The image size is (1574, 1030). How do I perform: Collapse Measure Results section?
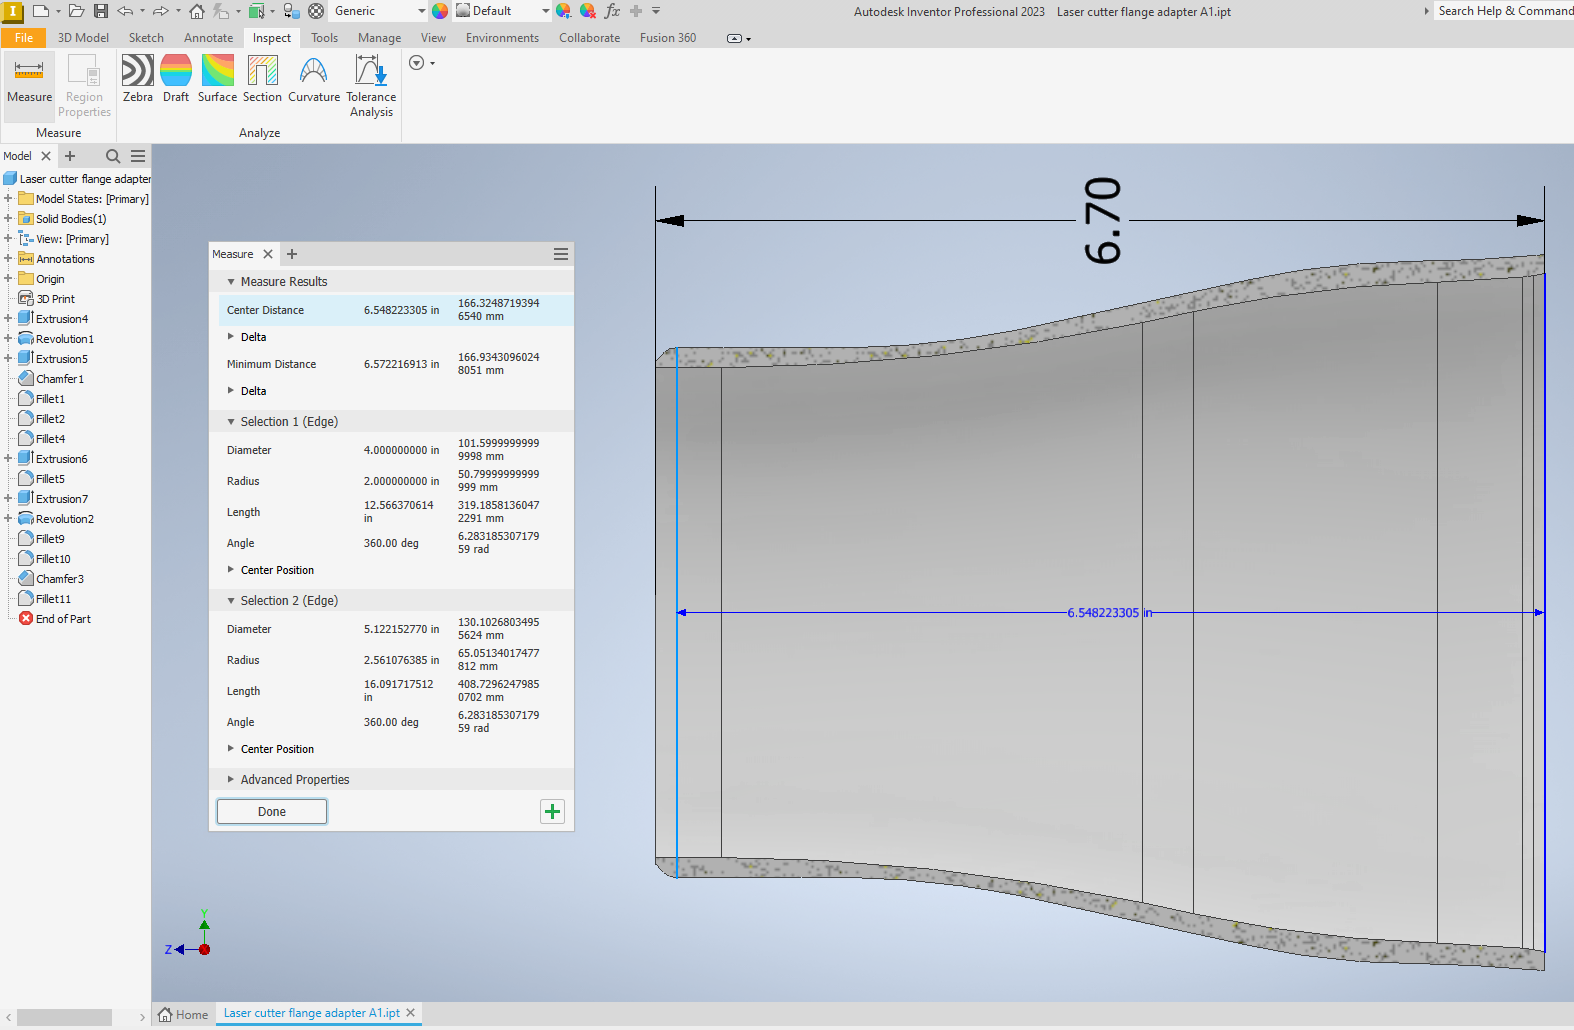coord(231,282)
